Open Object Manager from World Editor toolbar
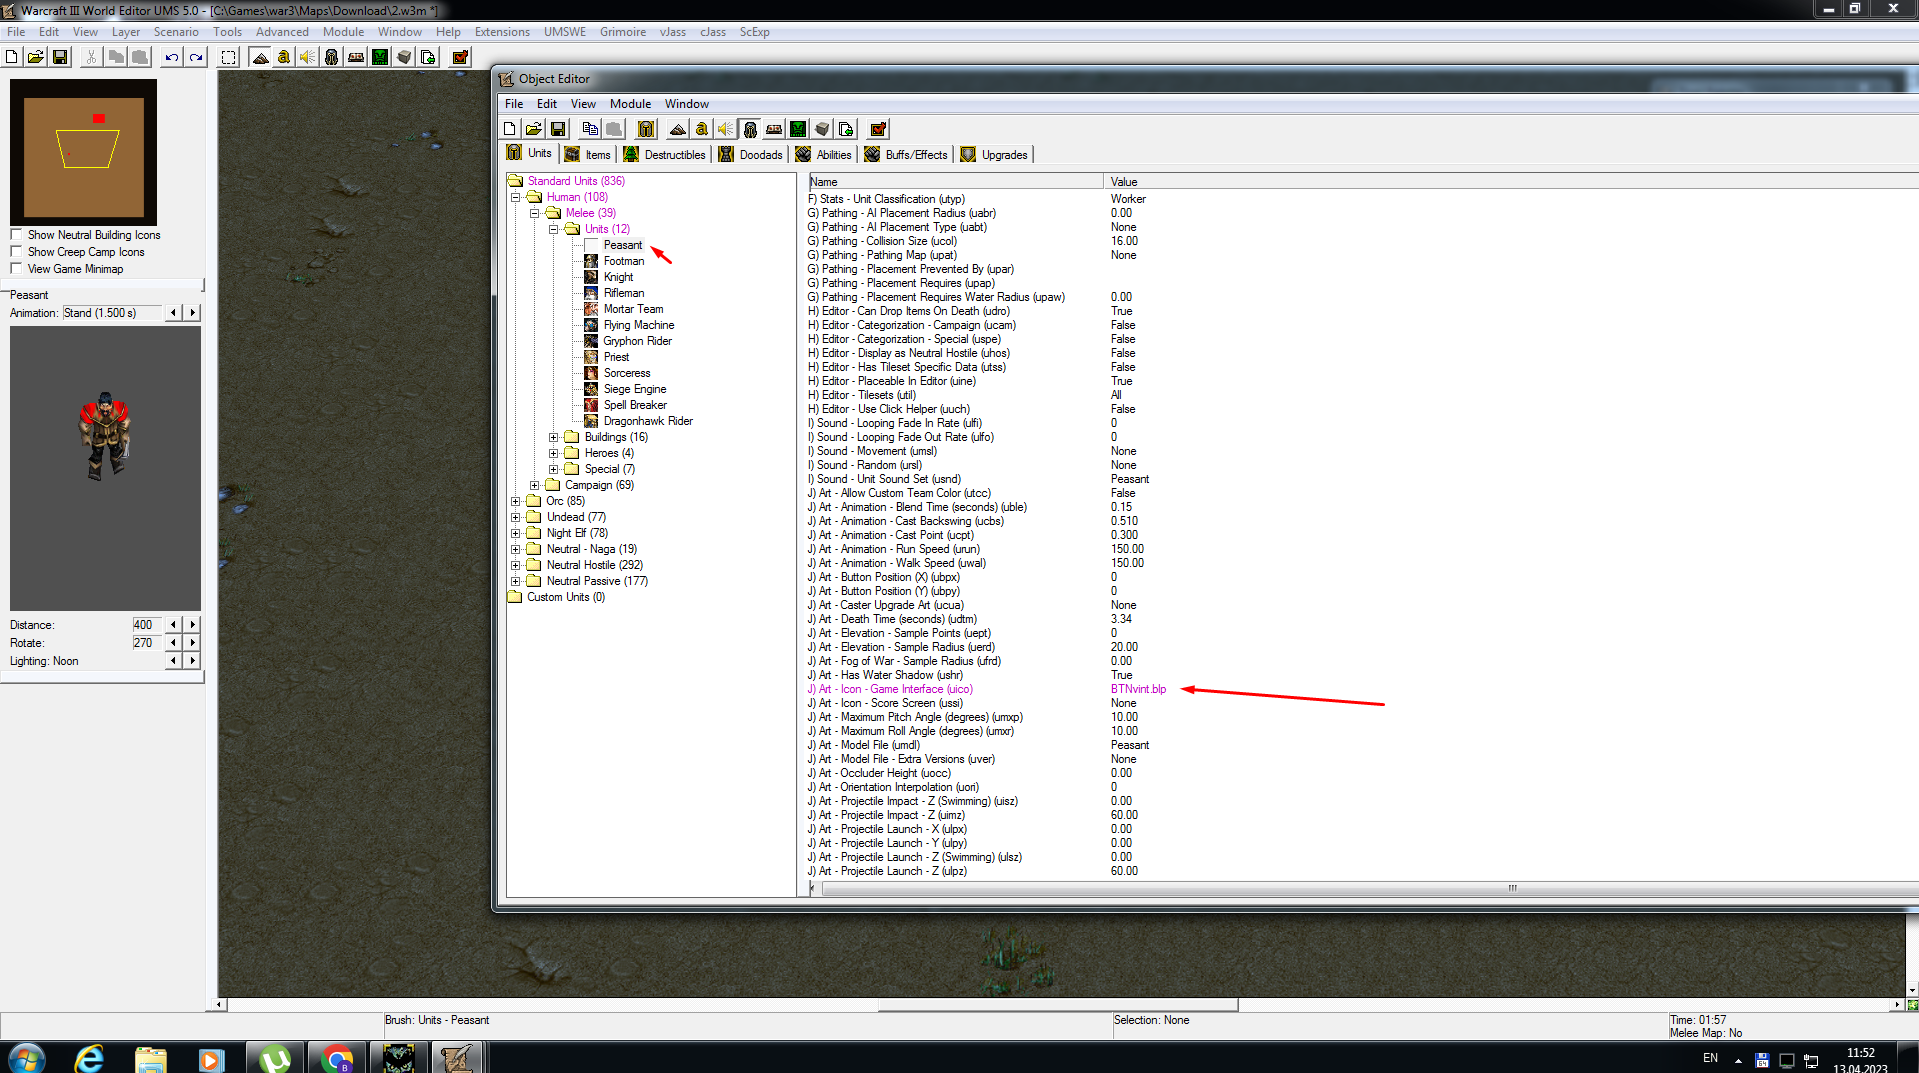The height and width of the screenshot is (1073, 1919). pos(404,57)
